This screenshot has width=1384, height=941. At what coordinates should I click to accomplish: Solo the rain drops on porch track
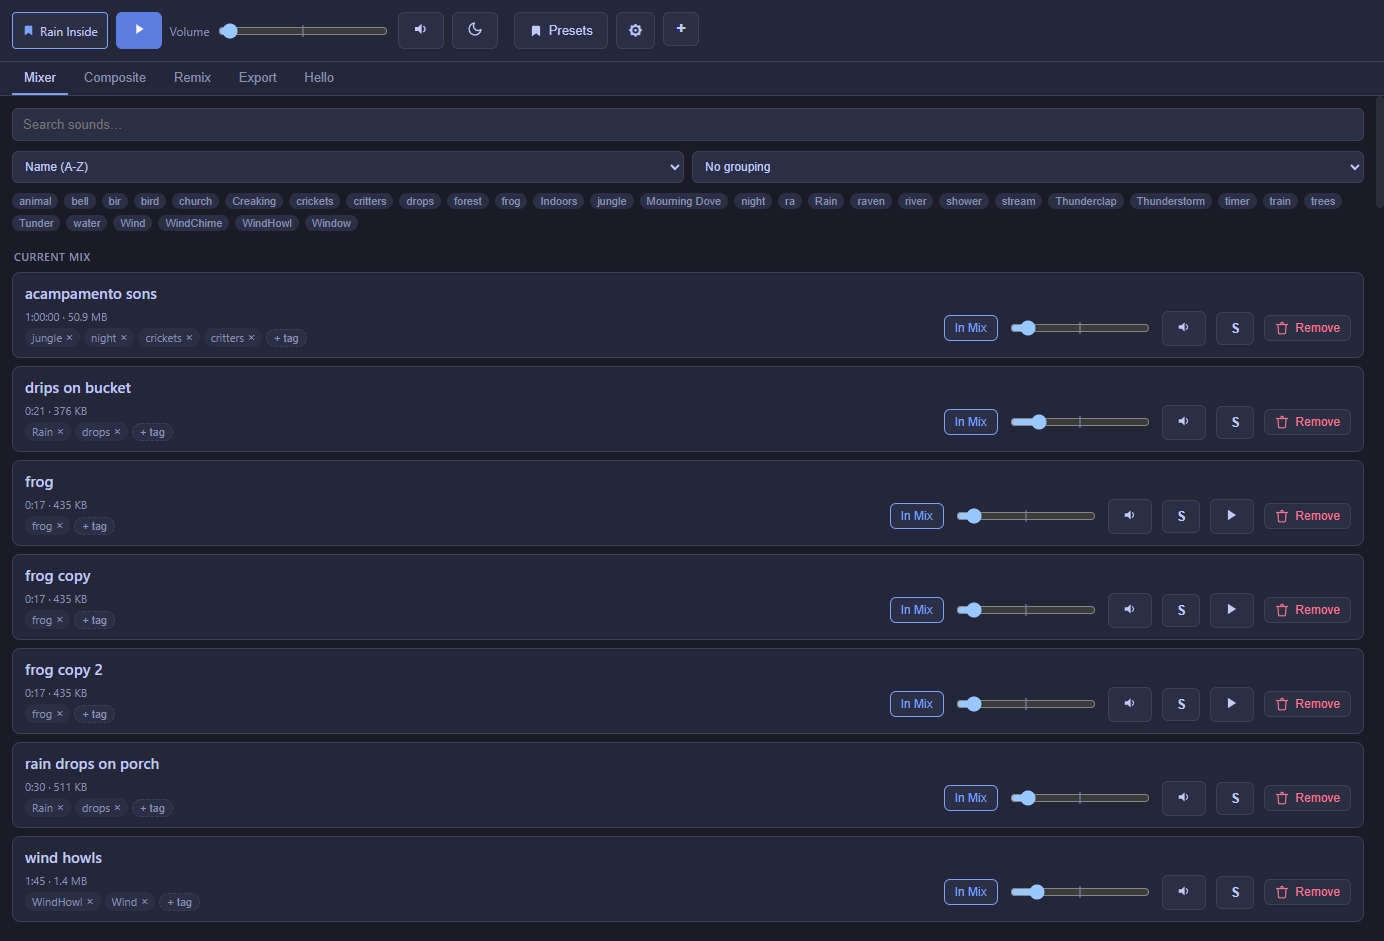click(1235, 798)
